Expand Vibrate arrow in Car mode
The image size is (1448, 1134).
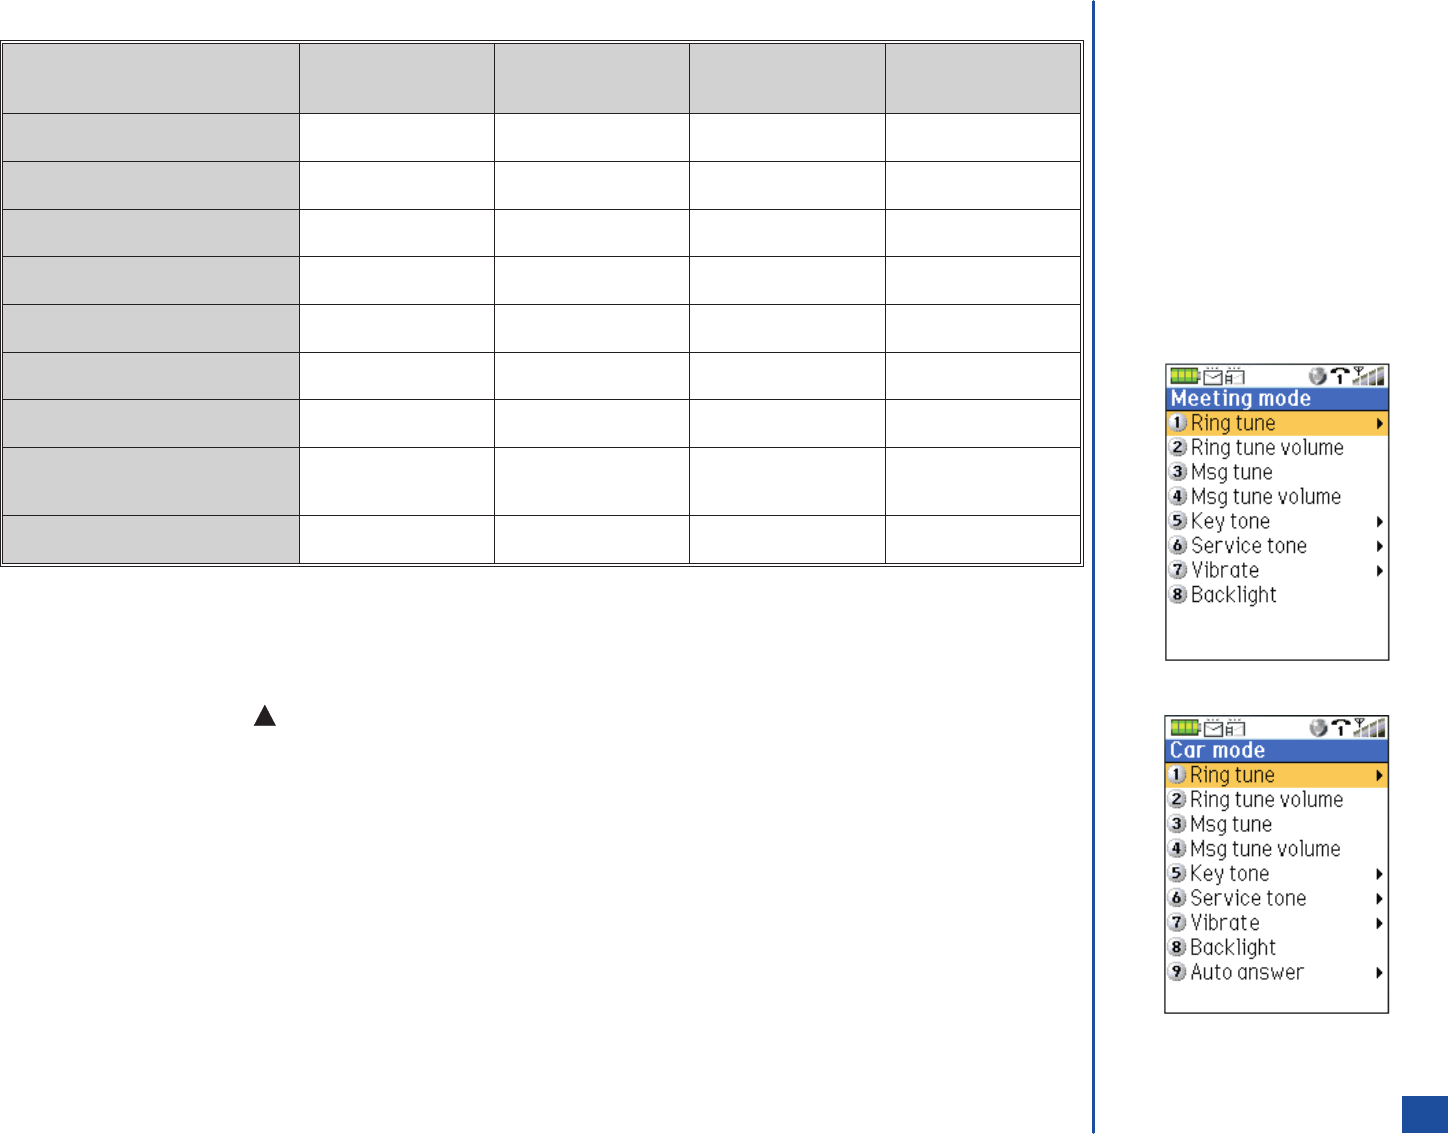point(1379,923)
